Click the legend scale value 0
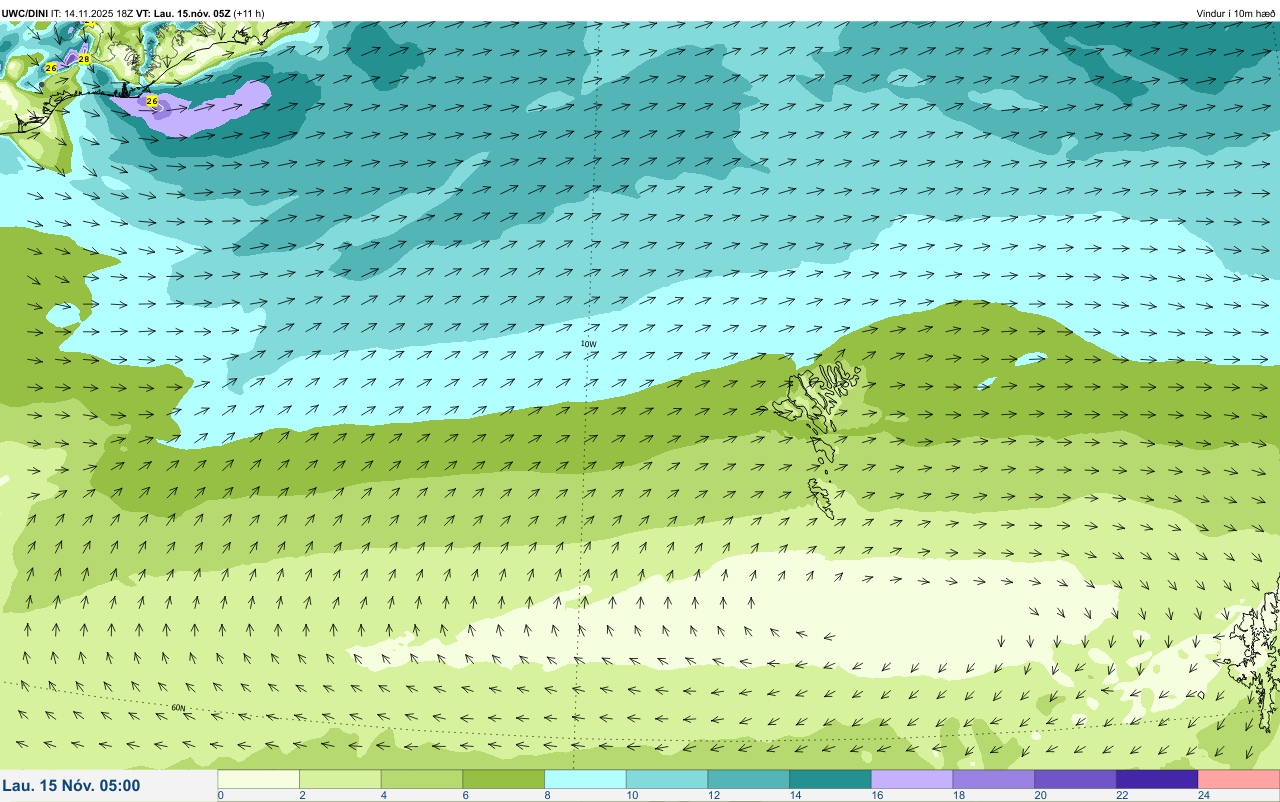 coord(221,795)
